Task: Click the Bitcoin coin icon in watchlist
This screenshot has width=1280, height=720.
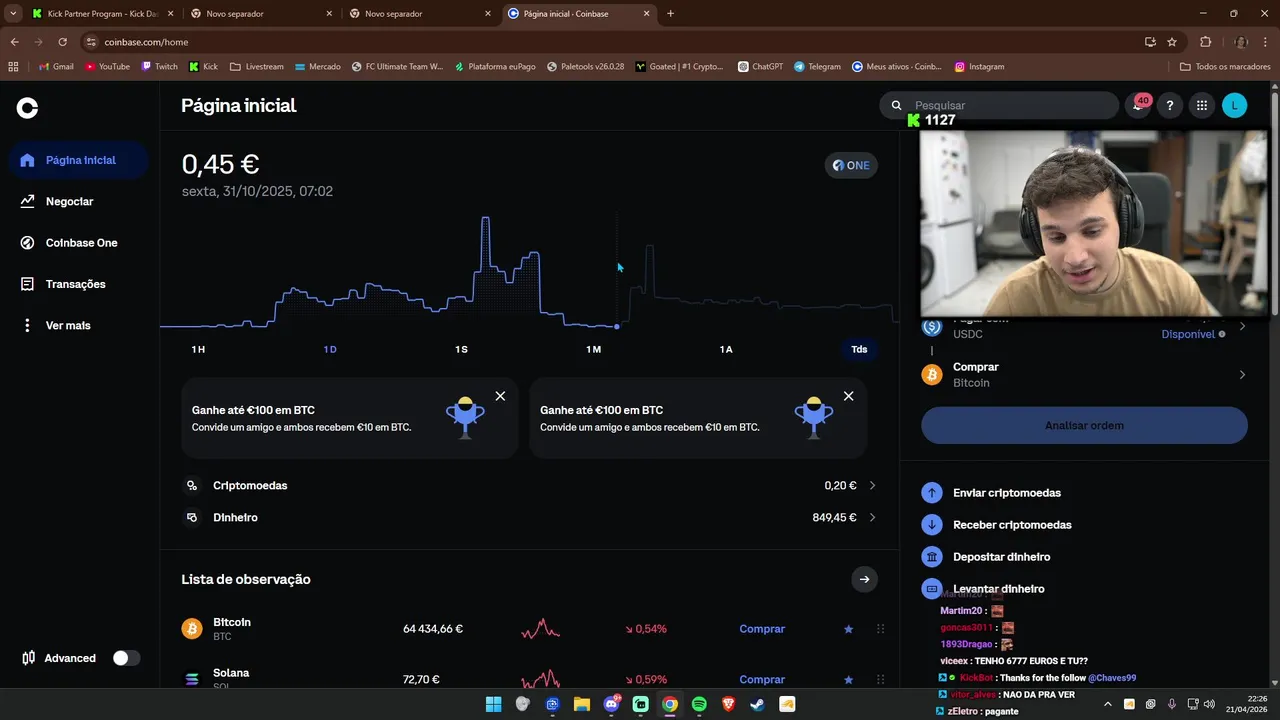Action: [x=192, y=629]
